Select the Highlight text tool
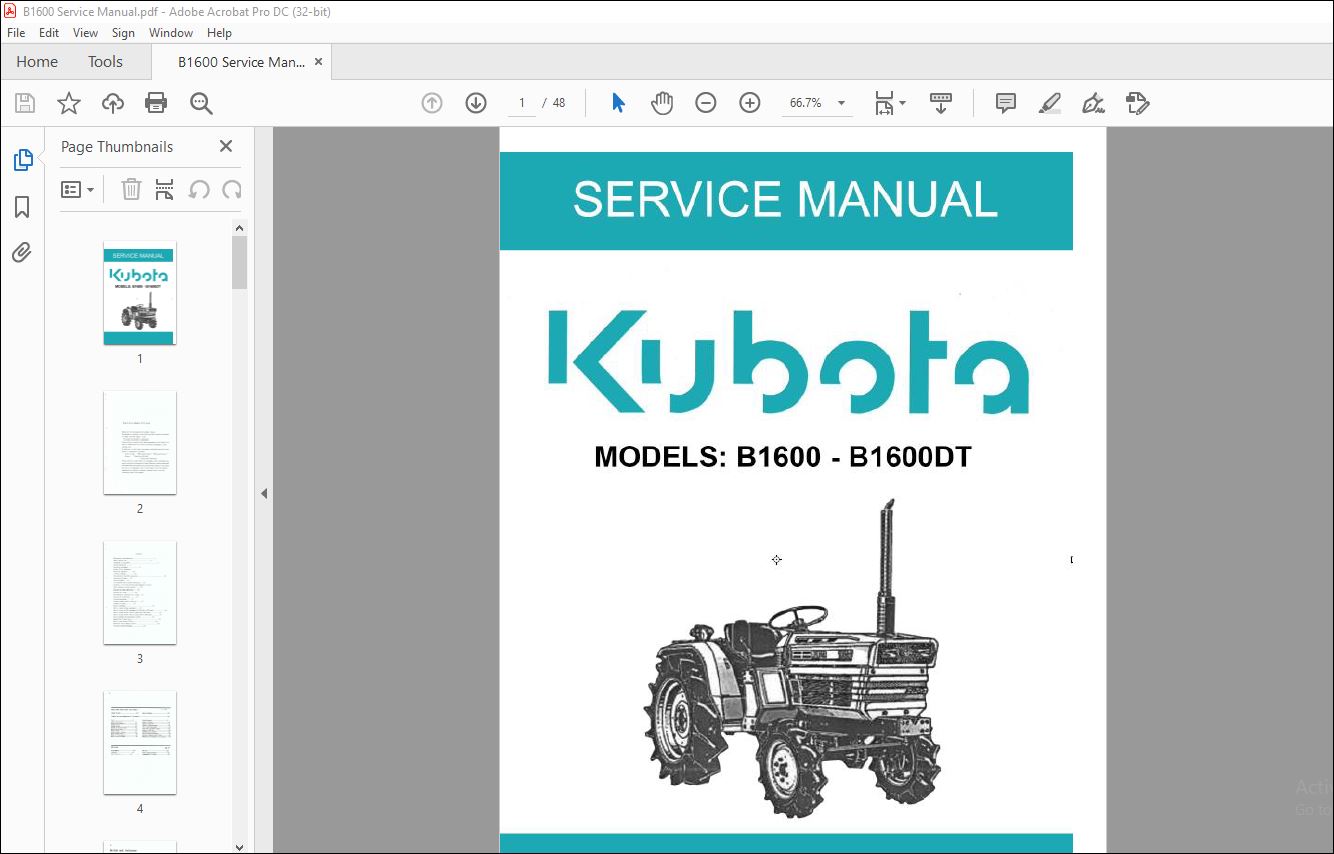 (1050, 103)
